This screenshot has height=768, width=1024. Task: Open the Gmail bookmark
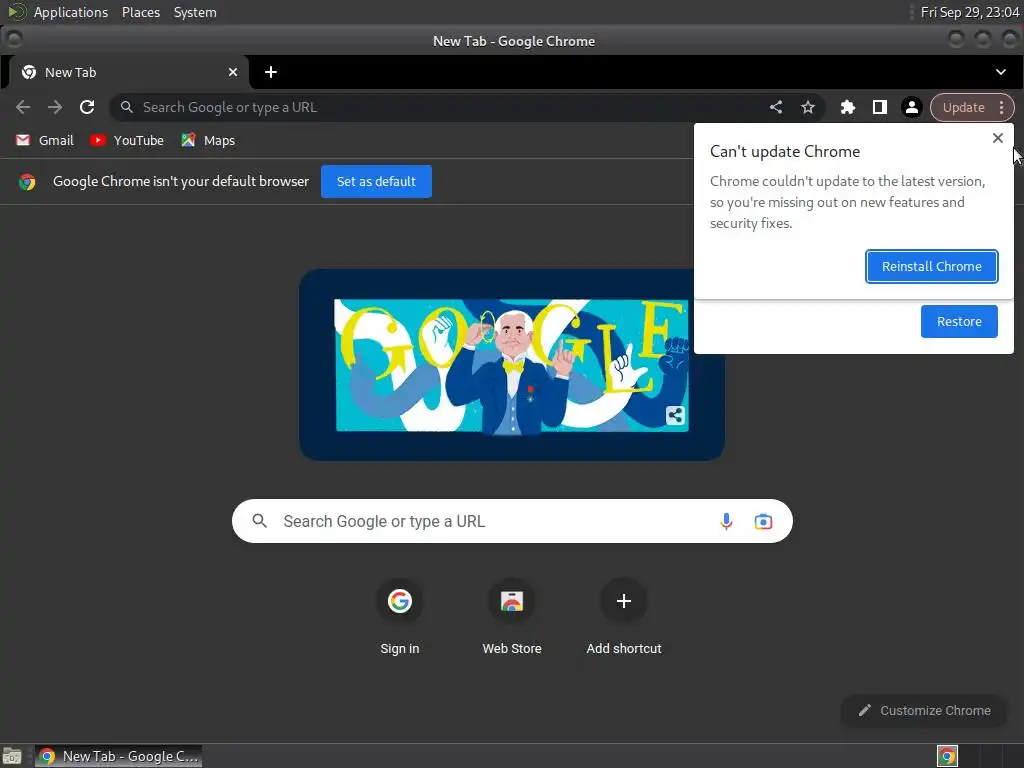tap(44, 140)
